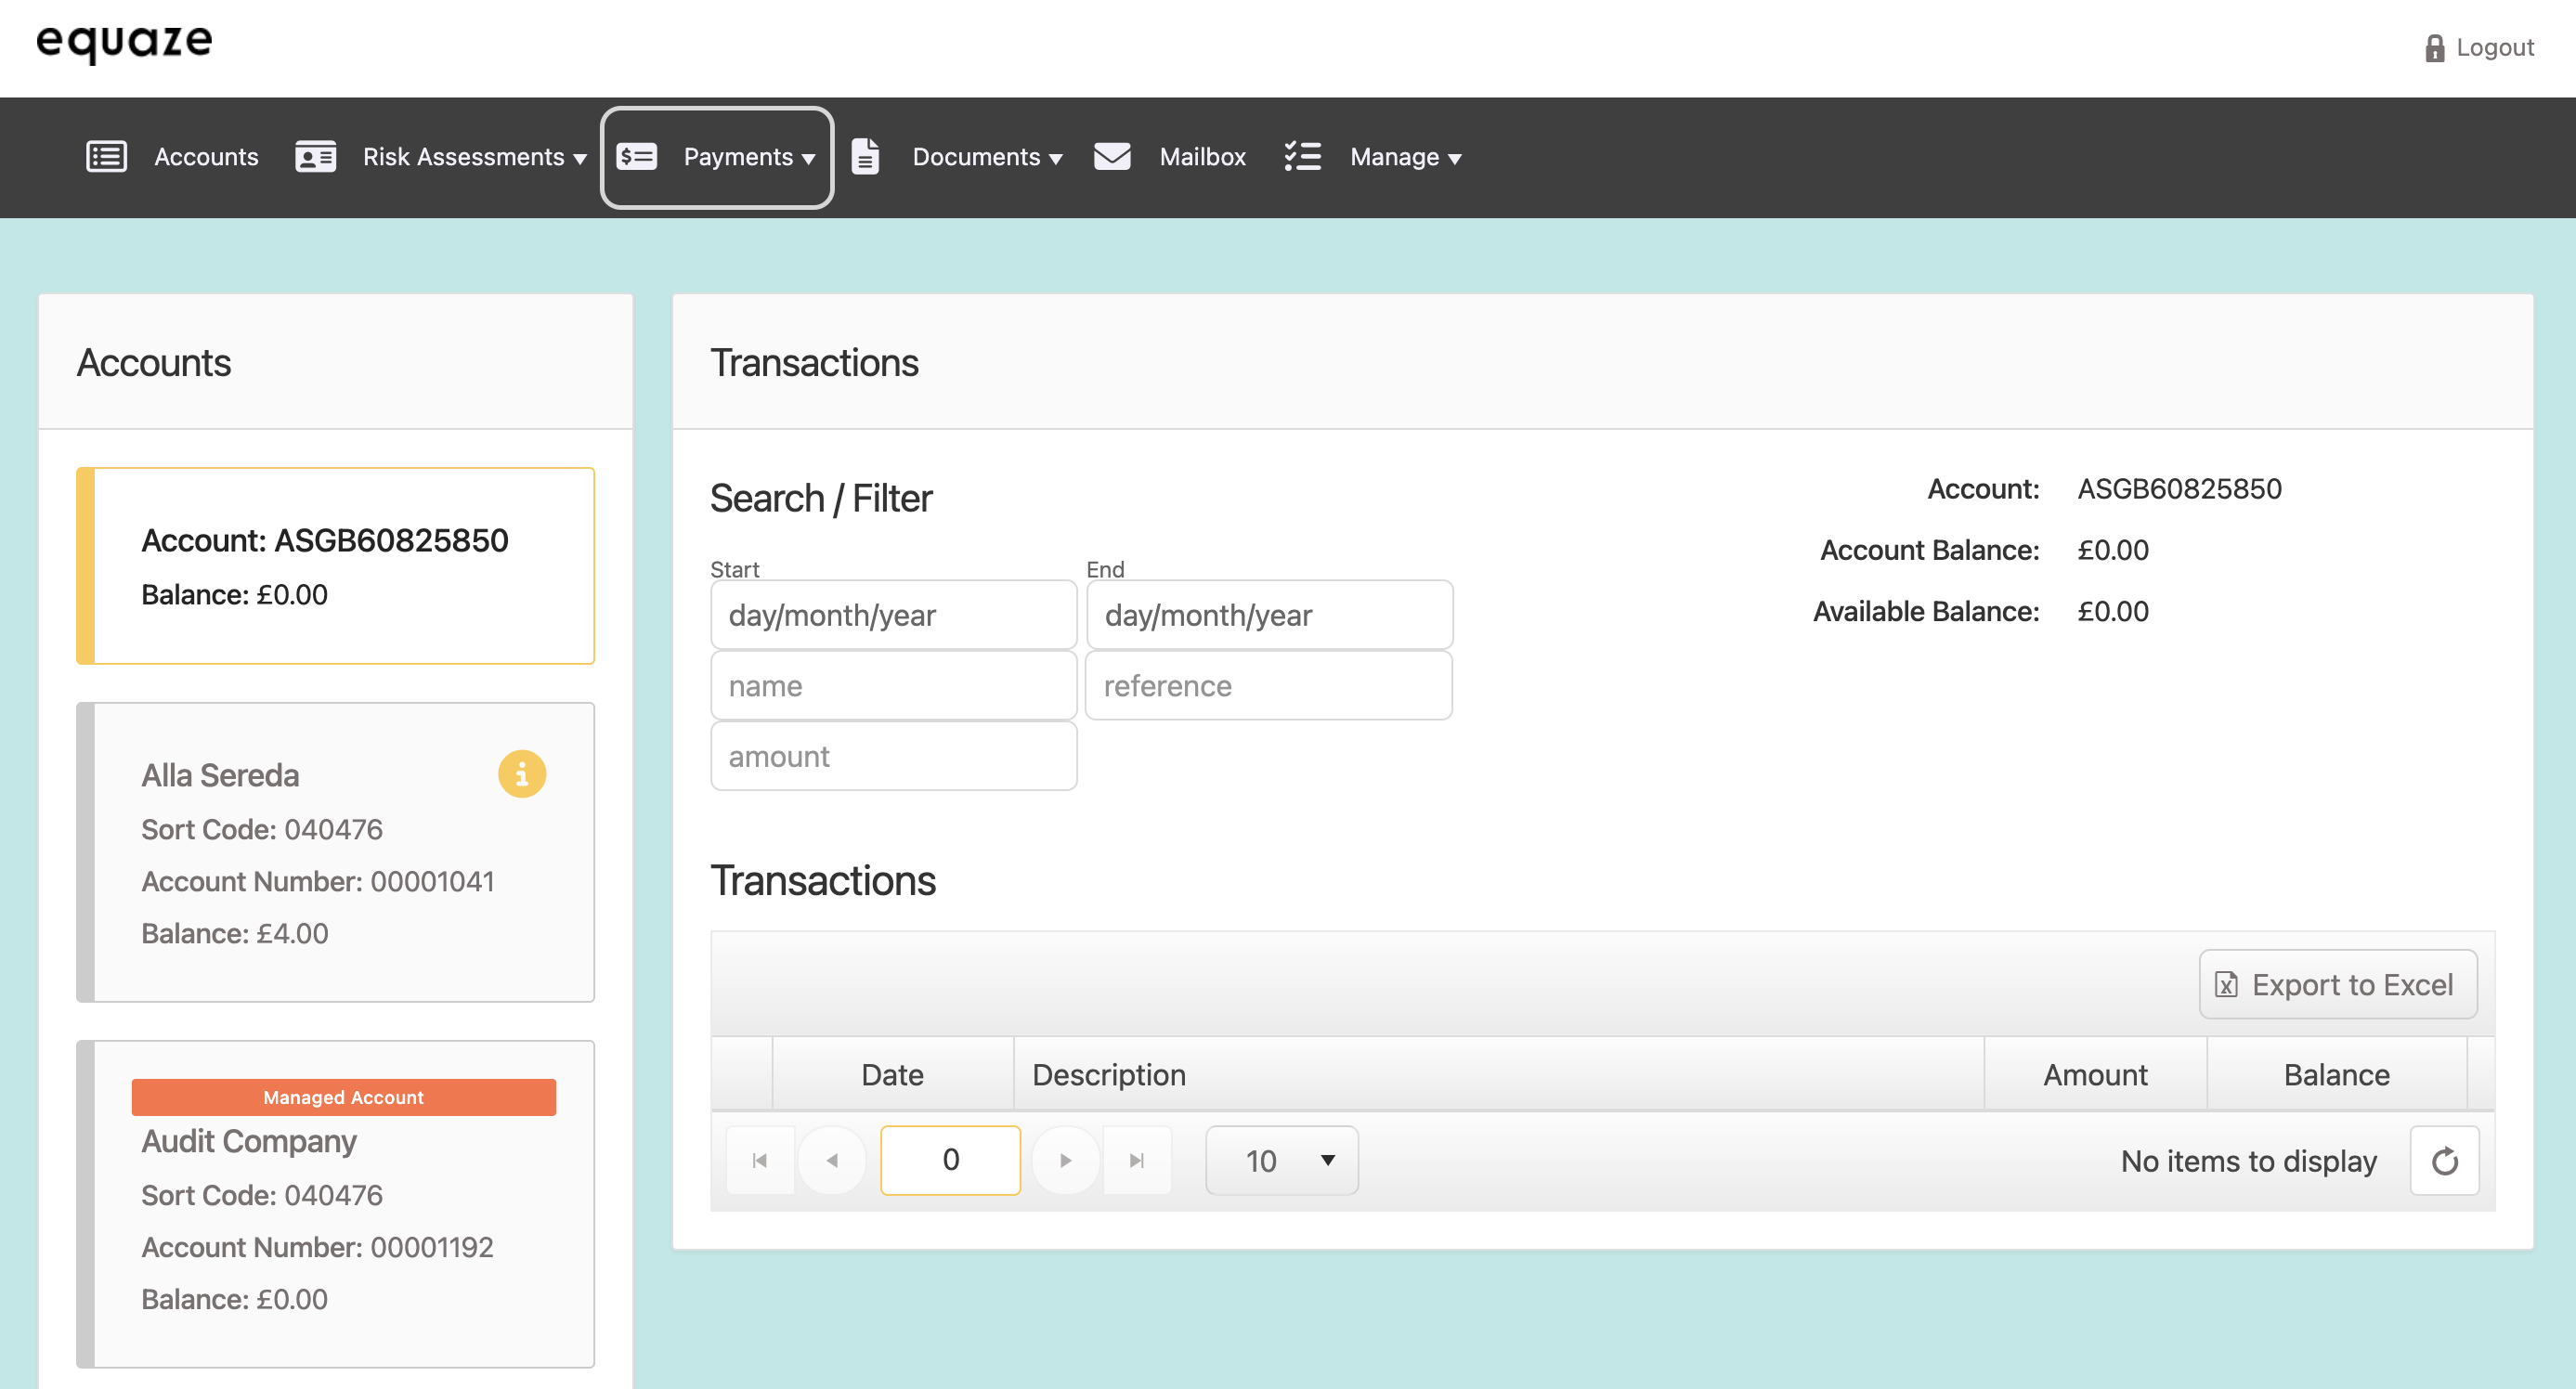Go to the first transactions page
Screen dimensions: 2576x1389
click(760, 1161)
